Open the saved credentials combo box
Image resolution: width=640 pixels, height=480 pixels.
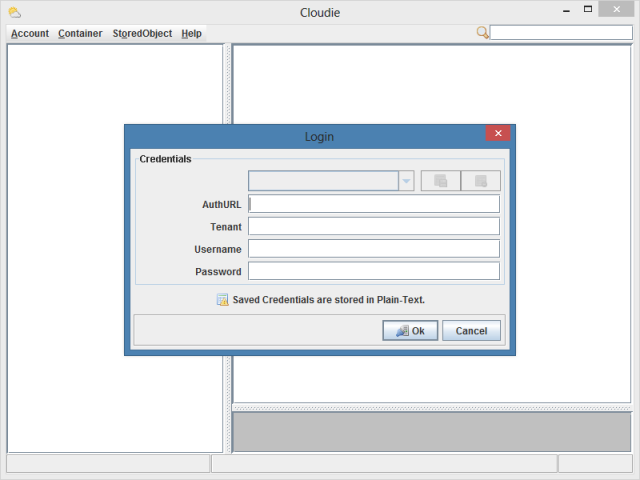(331, 181)
